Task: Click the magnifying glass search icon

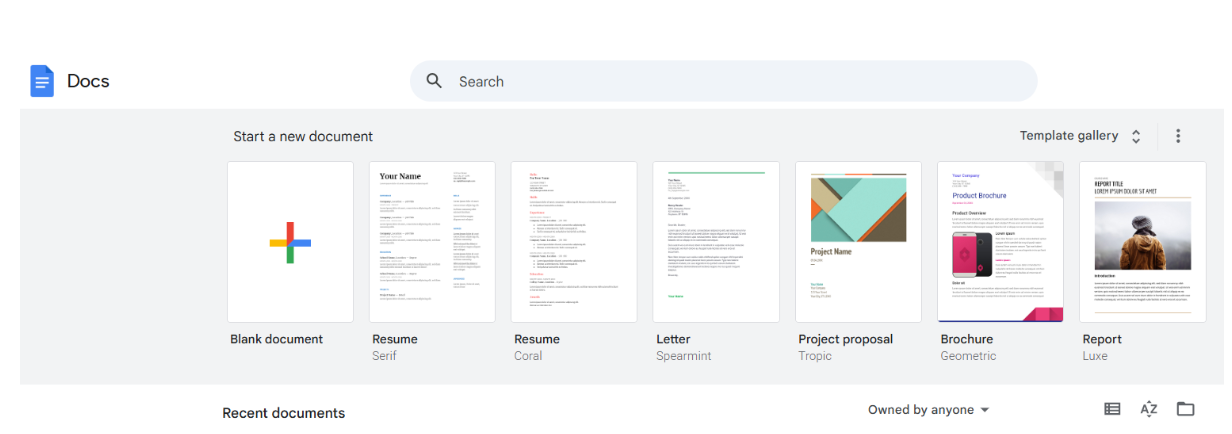Action: tap(434, 81)
